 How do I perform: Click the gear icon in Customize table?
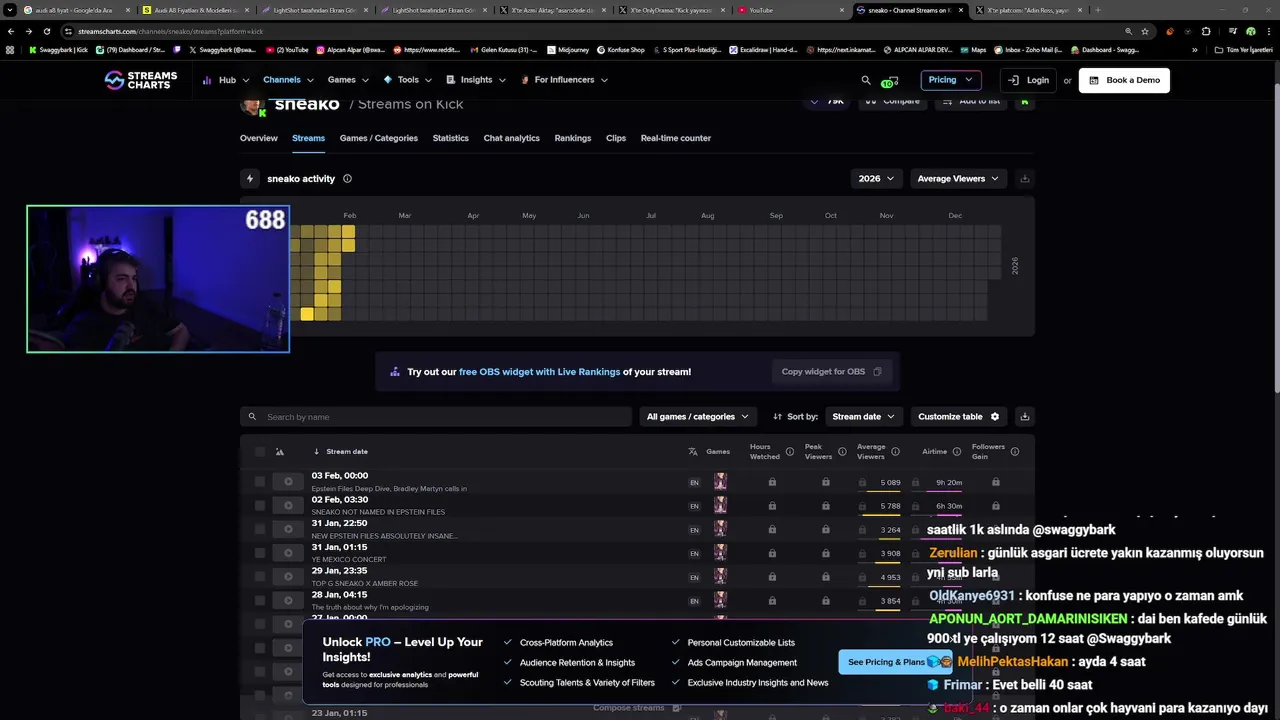994,417
